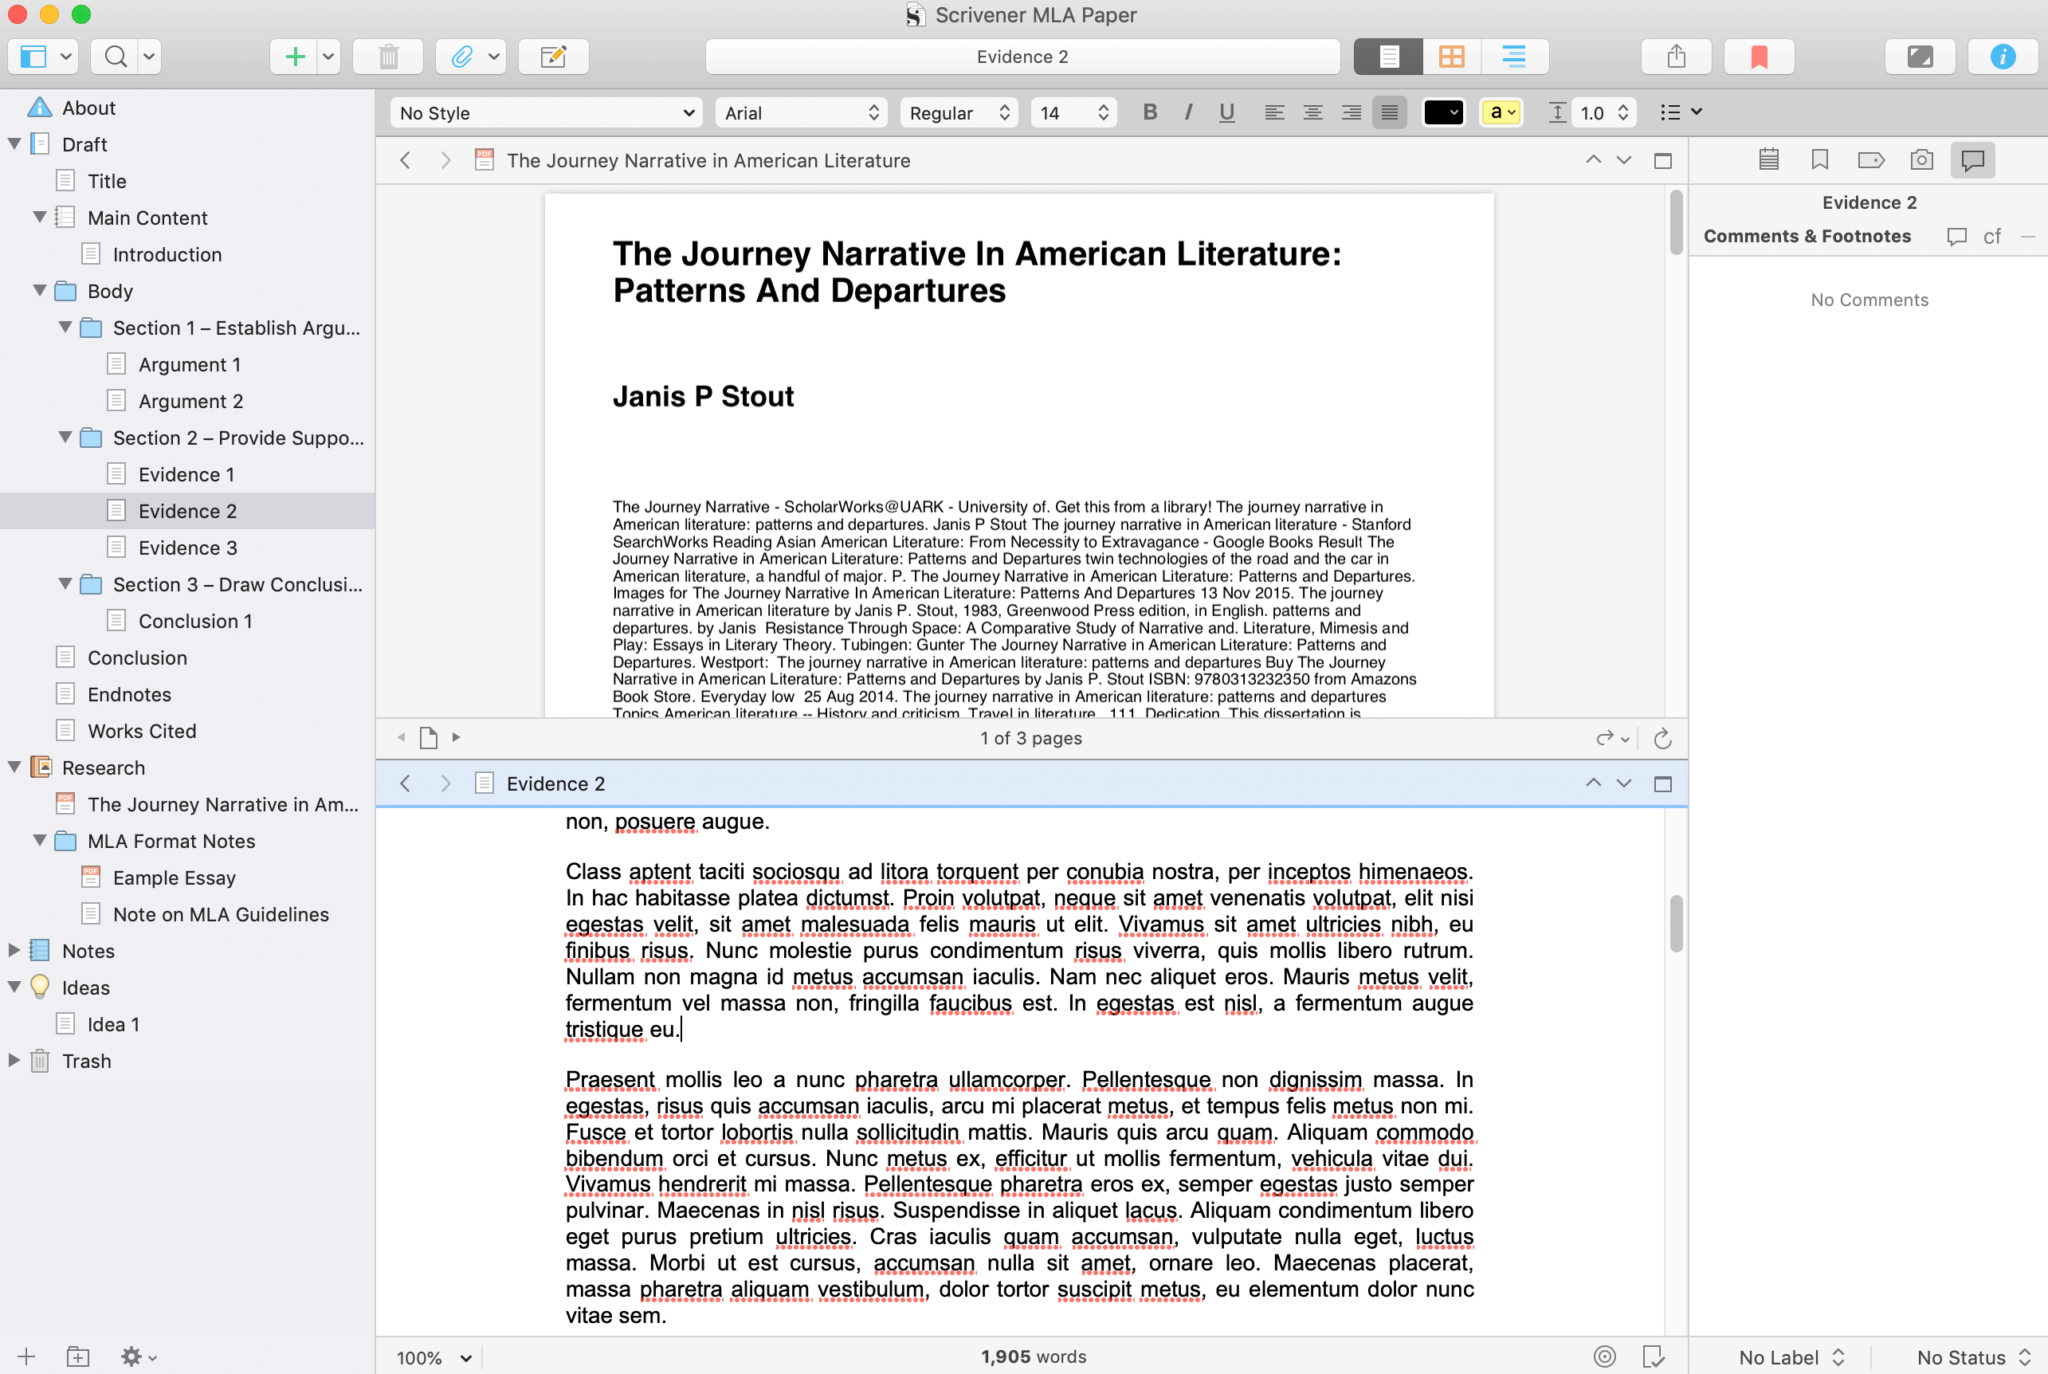The image size is (2048, 1374).
Task: Open the black text color swatch
Action: pyautogui.click(x=1443, y=112)
